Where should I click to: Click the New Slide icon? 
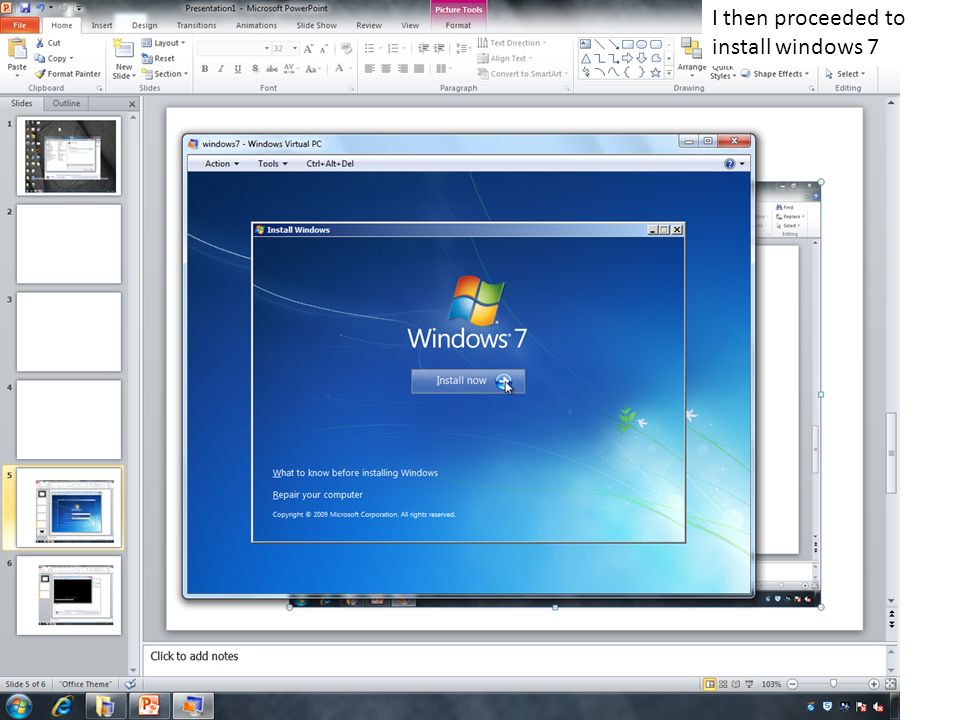(123, 50)
